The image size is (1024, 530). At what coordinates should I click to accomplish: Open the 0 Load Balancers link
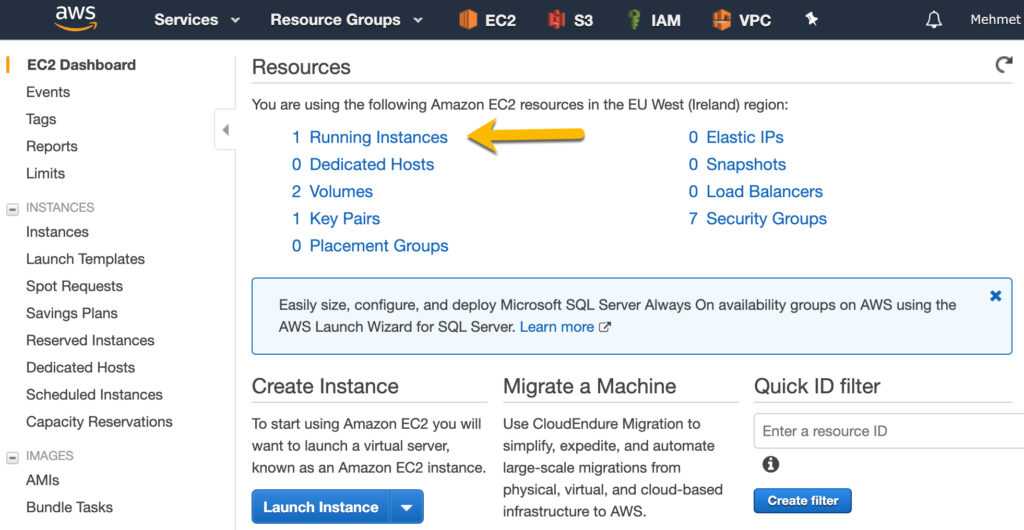click(756, 191)
